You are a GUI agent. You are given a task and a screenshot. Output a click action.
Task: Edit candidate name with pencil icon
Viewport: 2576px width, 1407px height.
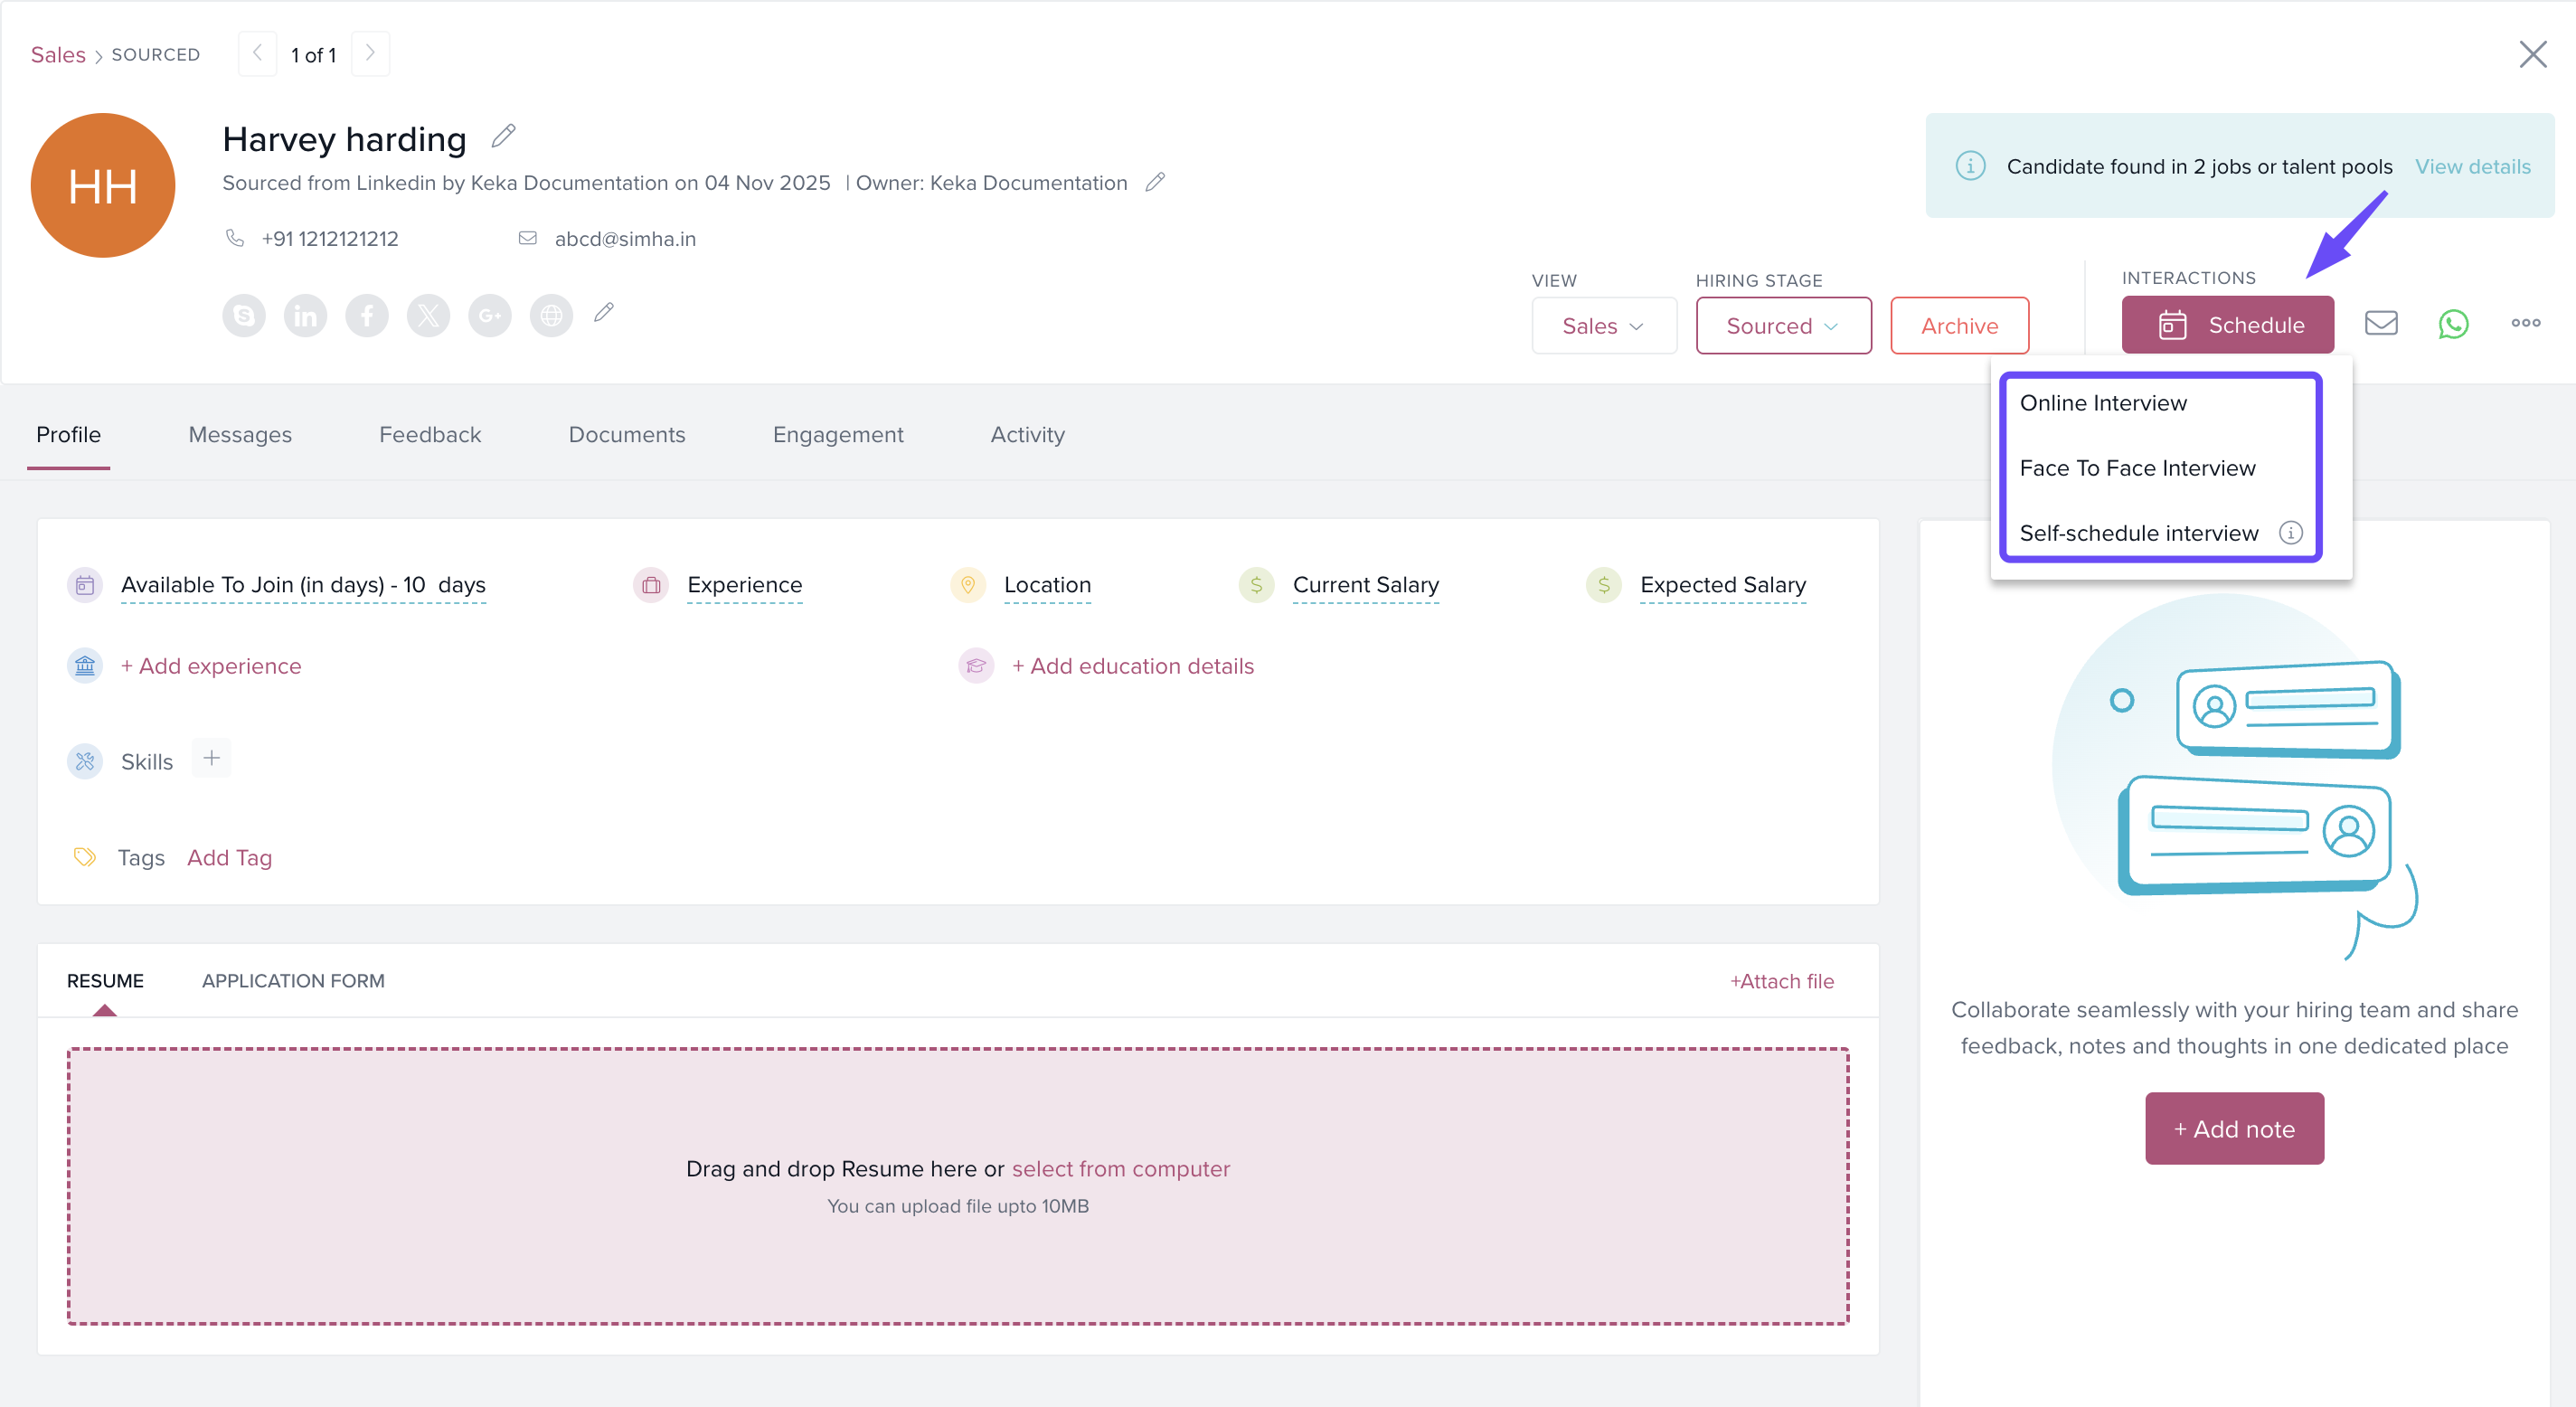click(x=504, y=136)
